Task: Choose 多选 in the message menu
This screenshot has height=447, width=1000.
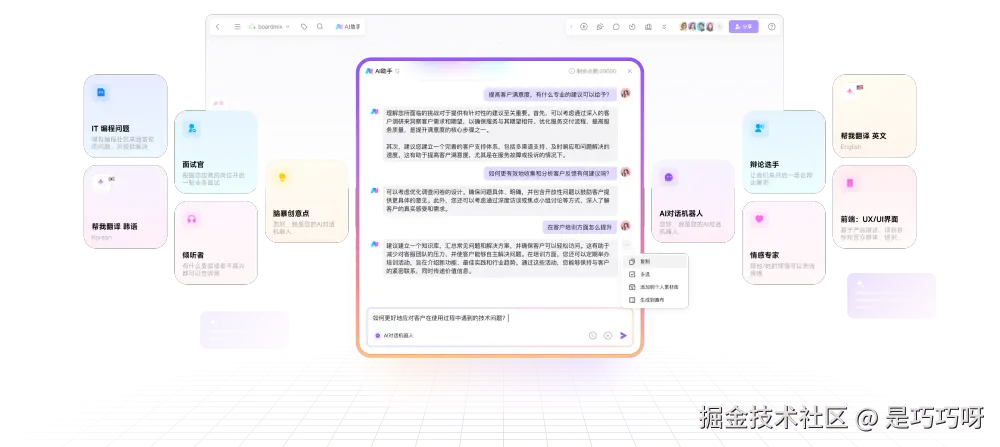Action: point(654,274)
